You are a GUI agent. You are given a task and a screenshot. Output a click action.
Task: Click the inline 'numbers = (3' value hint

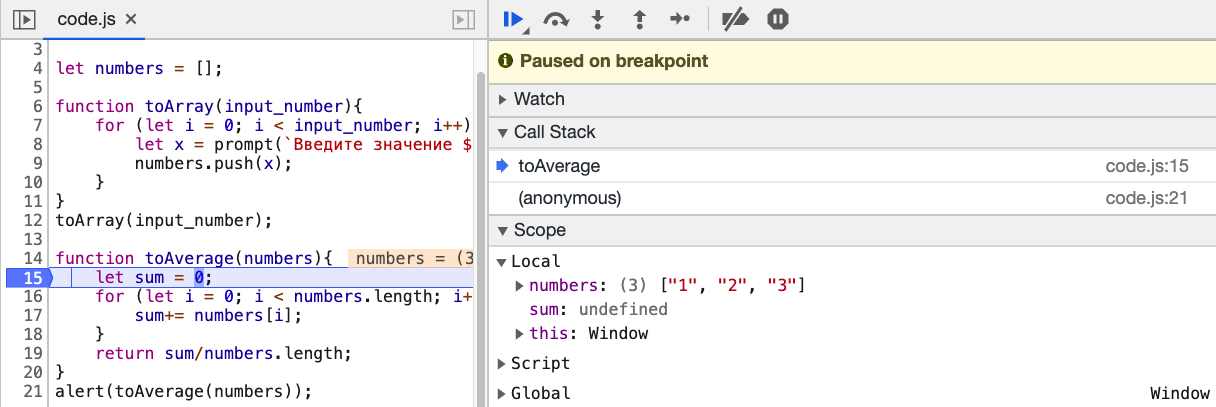coord(410,259)
